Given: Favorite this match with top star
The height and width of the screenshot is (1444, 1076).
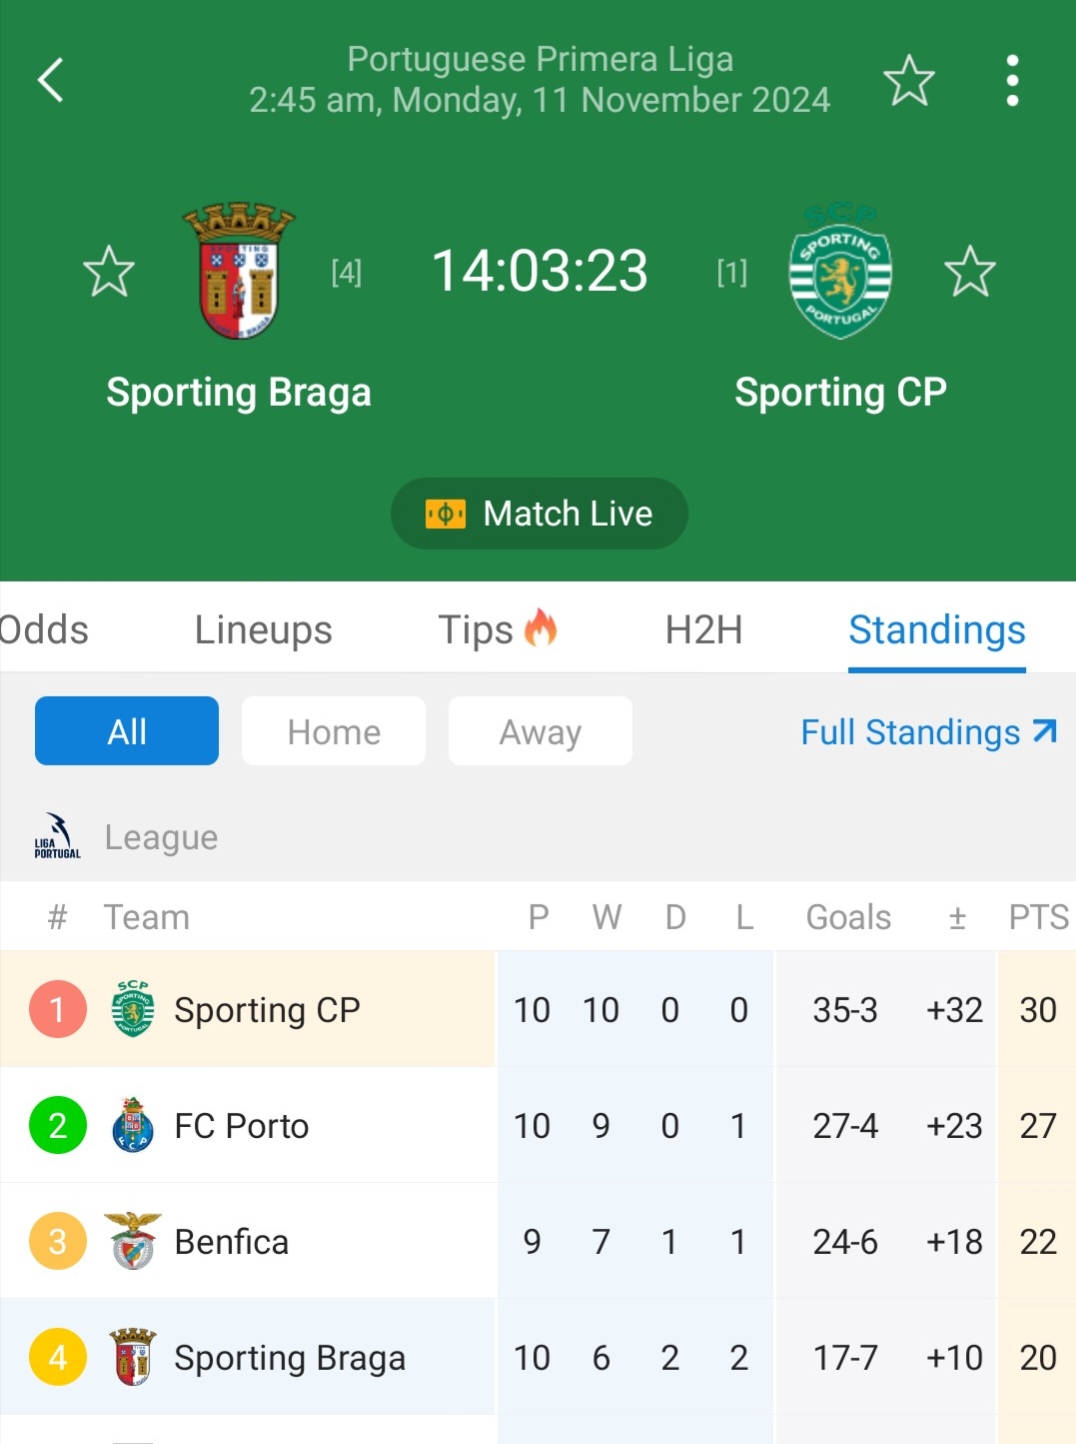Looking at the screenshot, I should pyautogui.click(x=909, y=81).
